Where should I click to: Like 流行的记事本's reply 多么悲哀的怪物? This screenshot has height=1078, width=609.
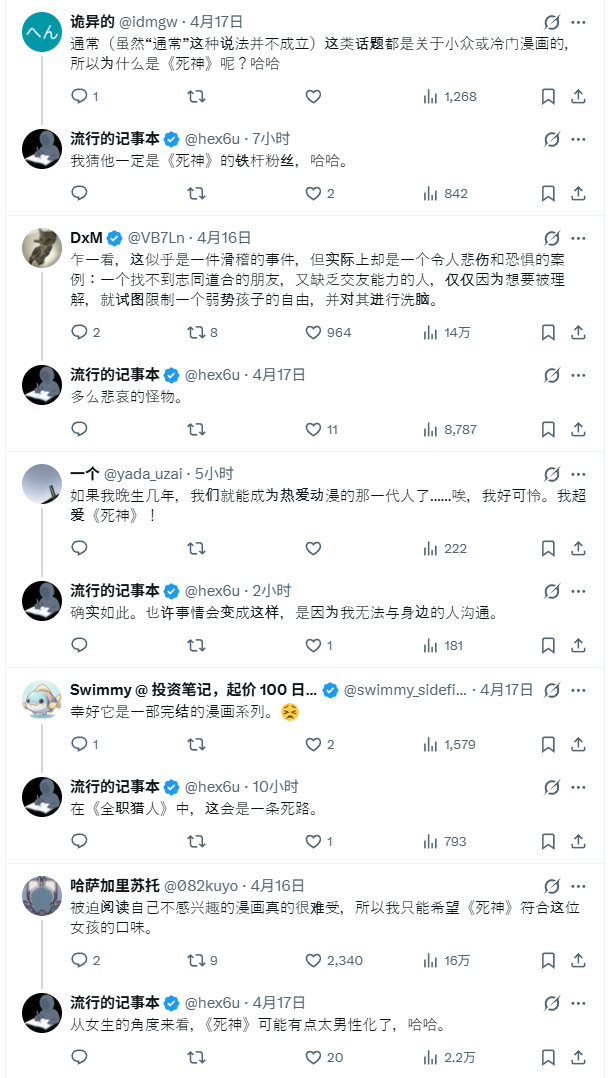(x=313, y=428)
